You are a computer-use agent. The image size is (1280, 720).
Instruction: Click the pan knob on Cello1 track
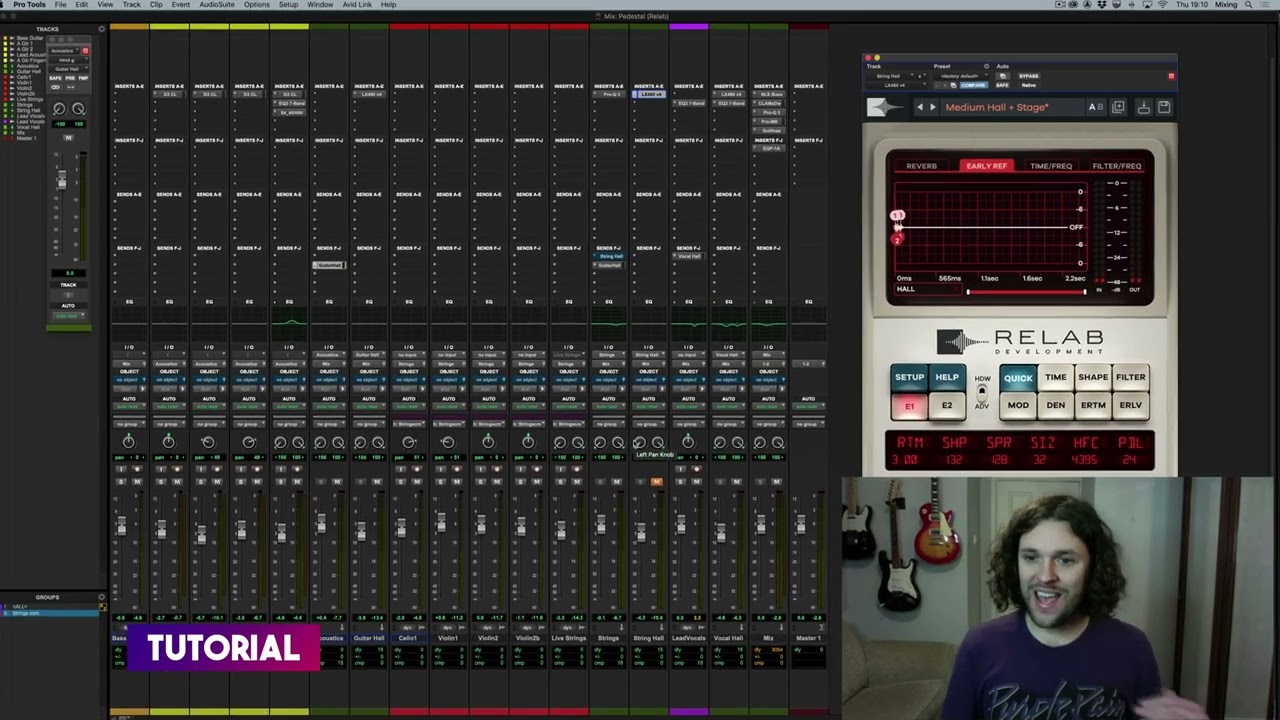[x=408, y=442]
